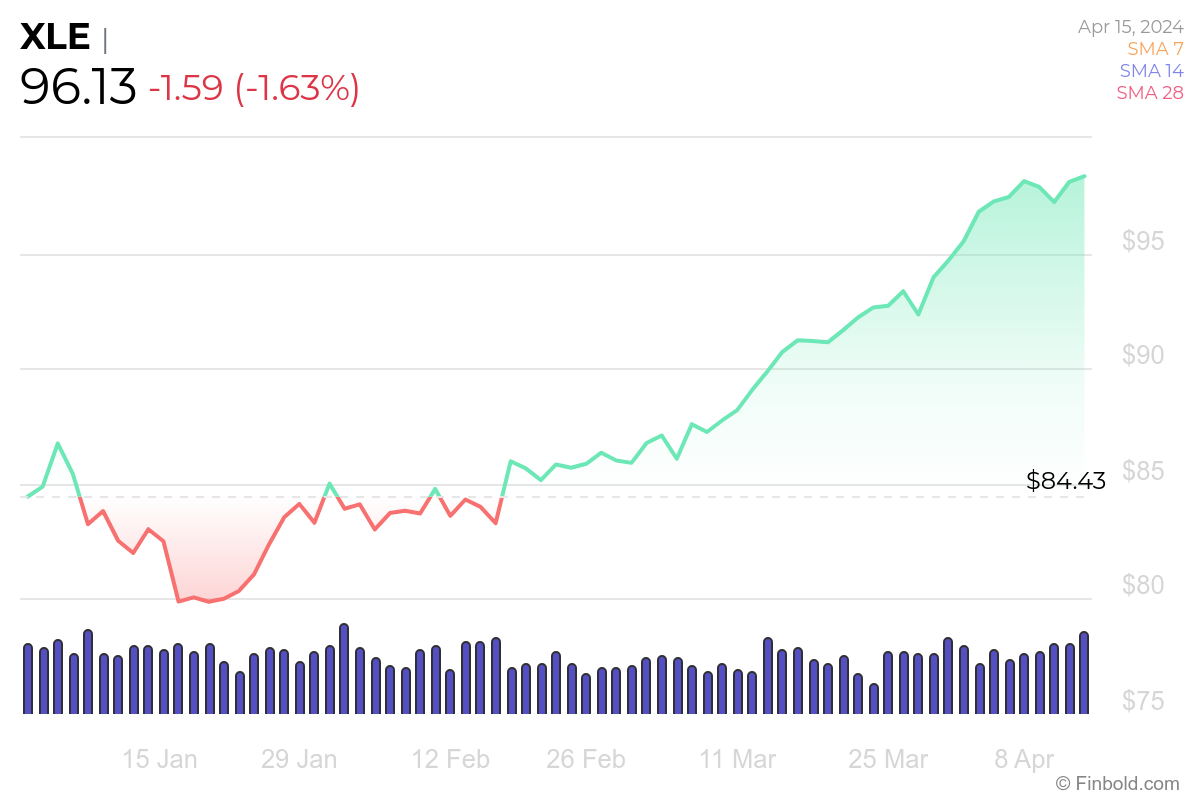Click the -1.59 (-1.63%) price change

coord(254,88)
